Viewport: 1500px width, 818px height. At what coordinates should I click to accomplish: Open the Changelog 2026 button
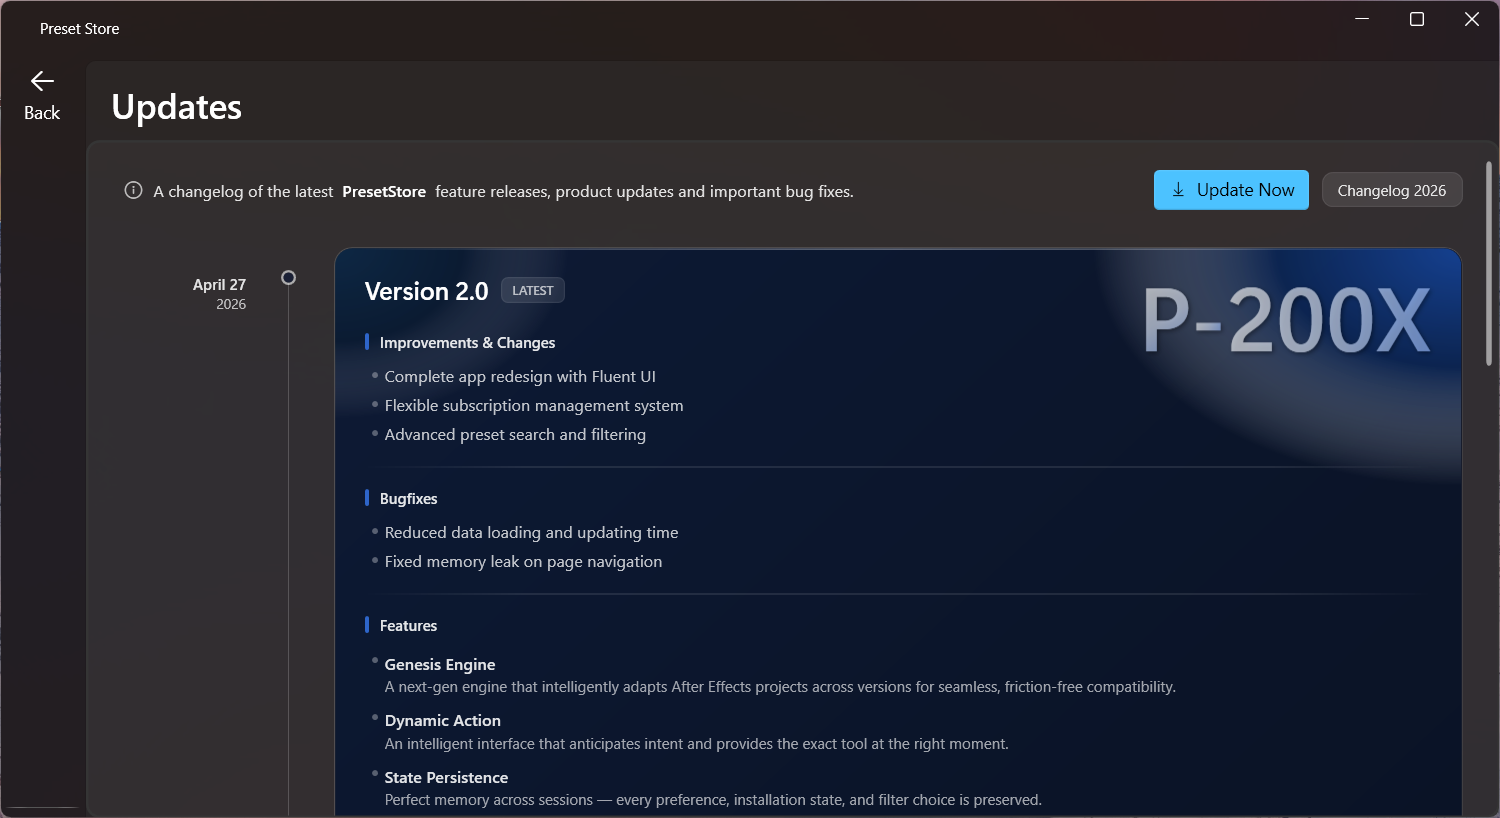click(1392, 190)
